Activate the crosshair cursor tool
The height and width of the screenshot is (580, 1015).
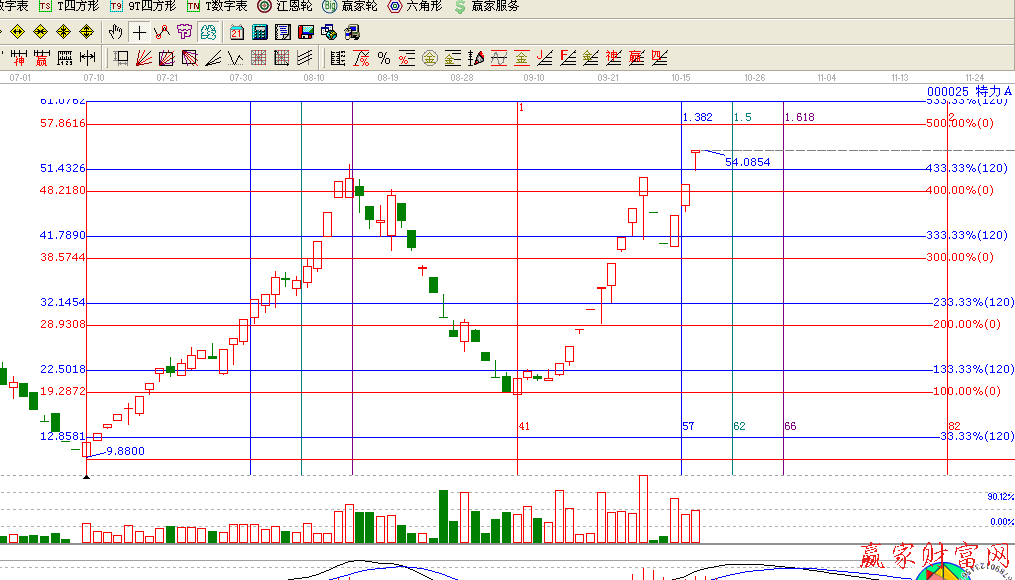[x=139, y=33]
